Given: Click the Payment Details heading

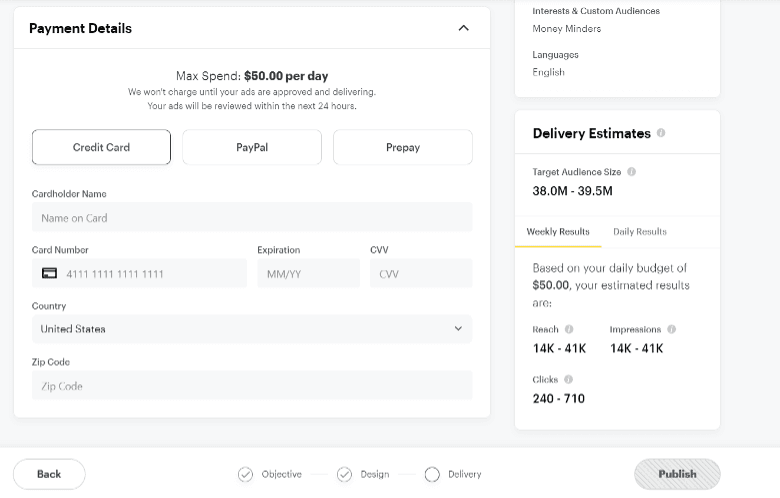Looking at the screenshot, I should 81,28.
